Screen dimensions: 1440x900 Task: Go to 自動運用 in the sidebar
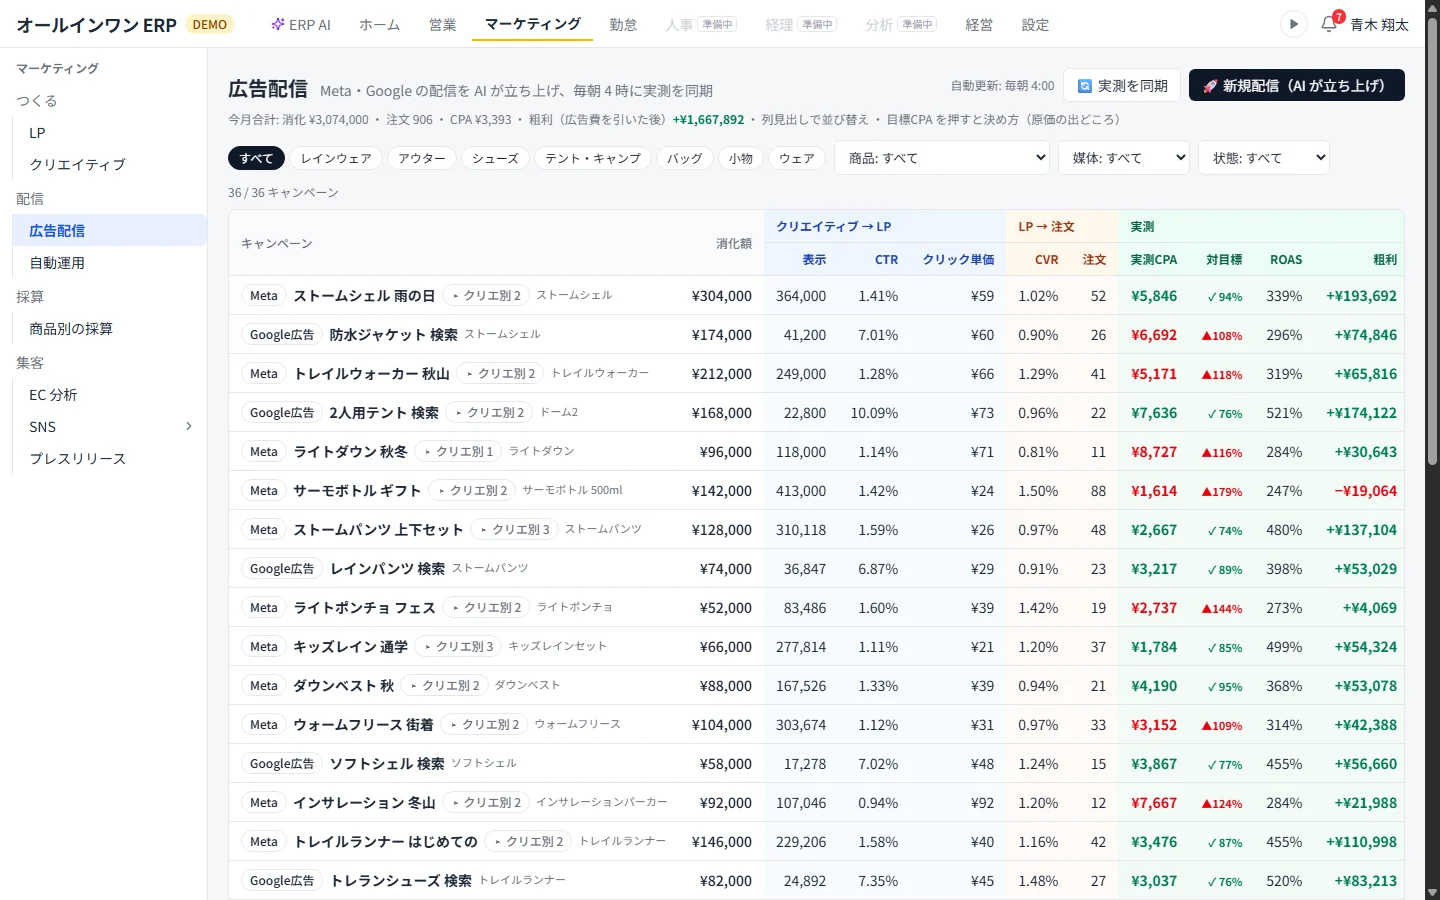pyautogui.click(x=110, y=263)
